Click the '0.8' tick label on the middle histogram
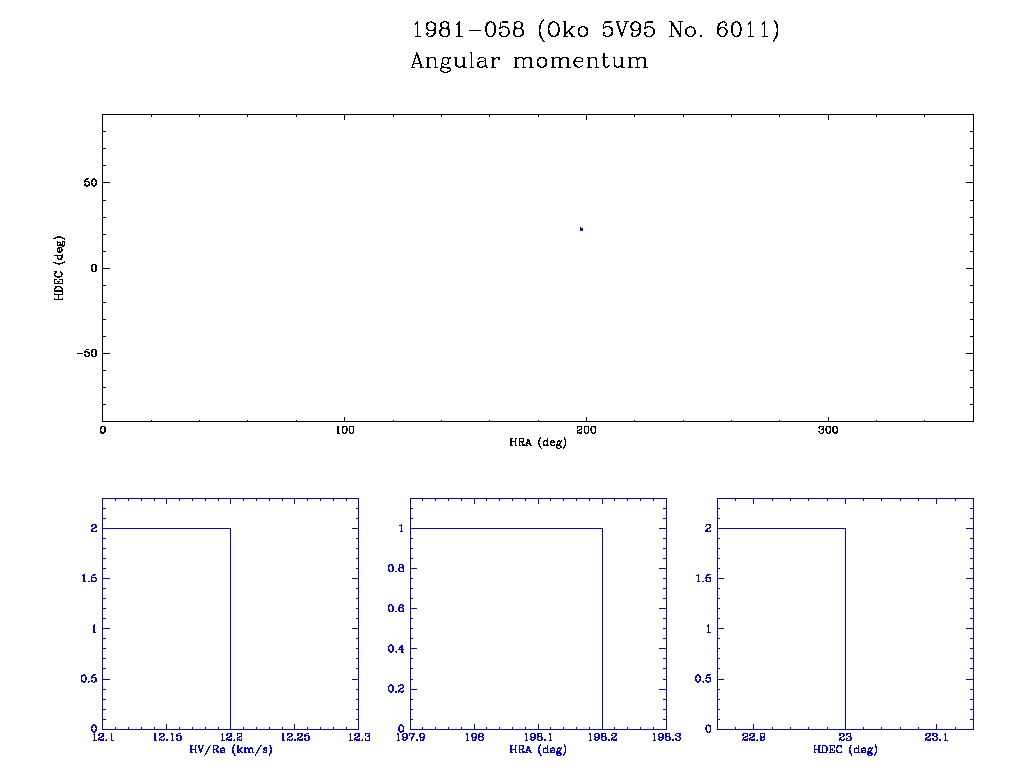The height and width of the screenshot is (768, 1024). point(396,569)
